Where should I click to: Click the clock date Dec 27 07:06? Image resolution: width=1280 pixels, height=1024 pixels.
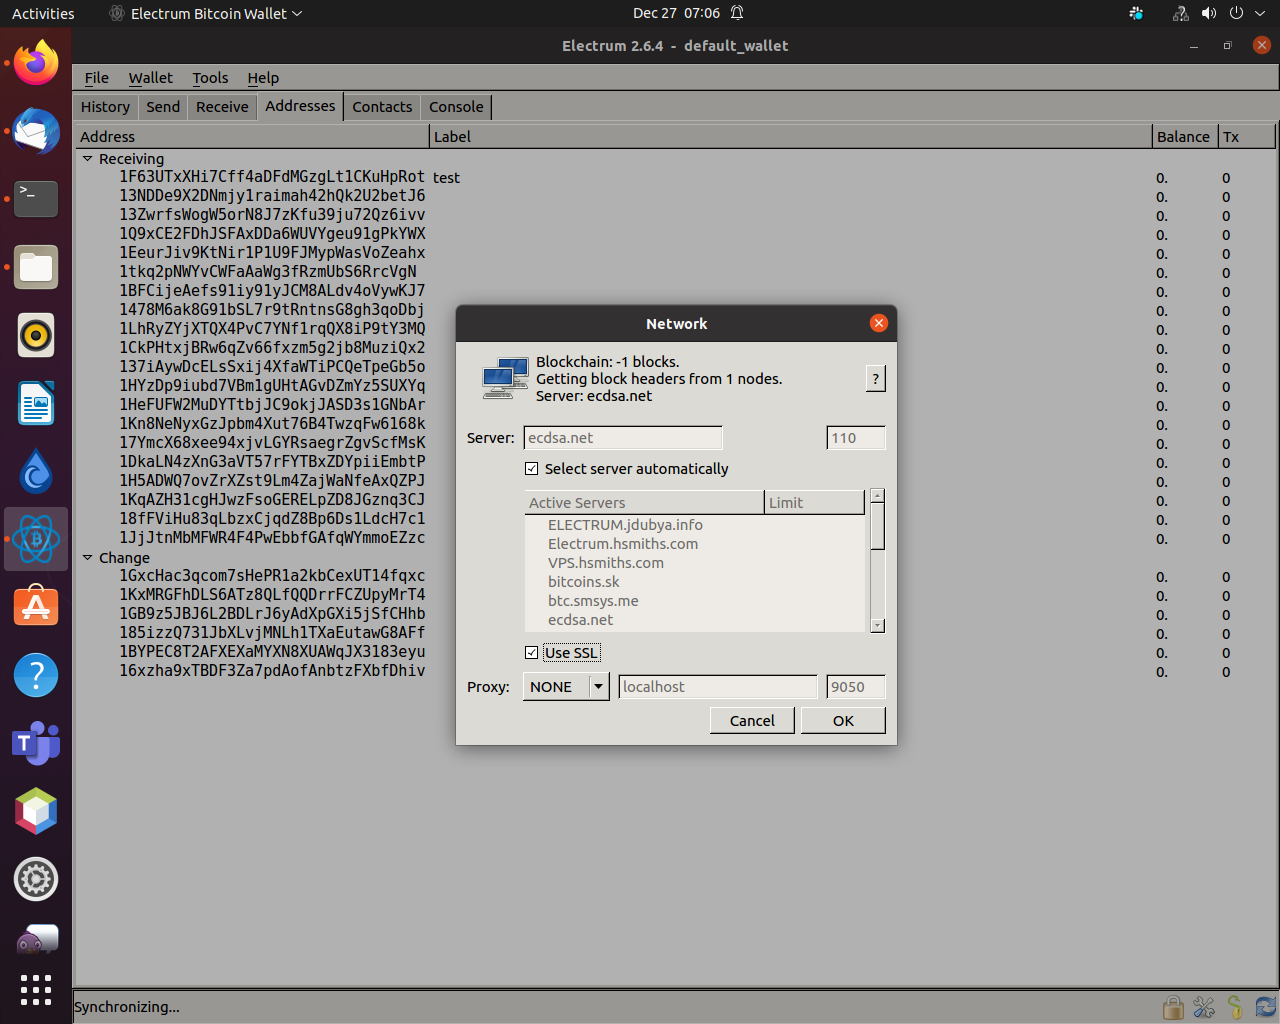[x=676, y=13]
